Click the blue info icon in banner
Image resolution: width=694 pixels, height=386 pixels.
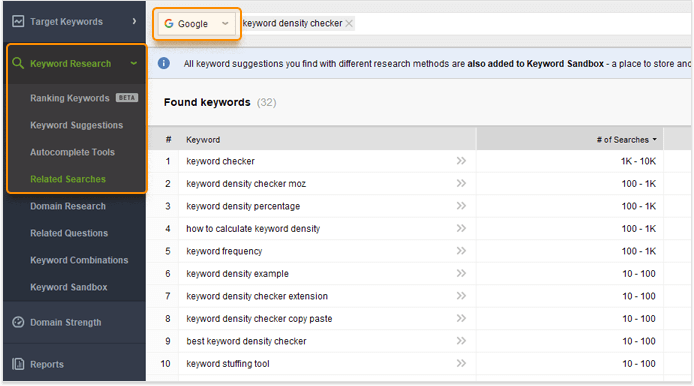tap(164, 63)
